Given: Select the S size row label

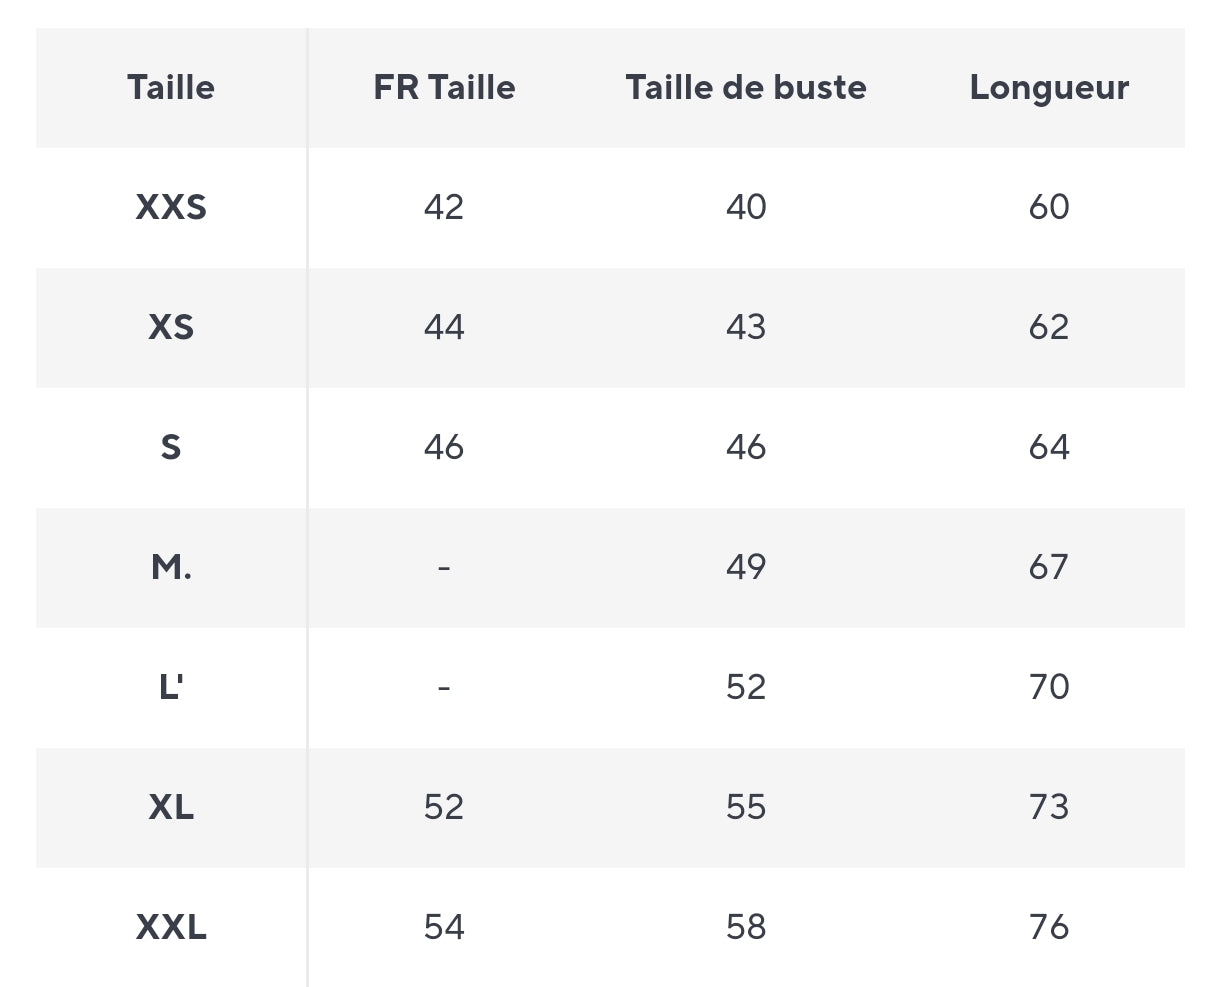Looking at the screenshot, I should (171, 447).
